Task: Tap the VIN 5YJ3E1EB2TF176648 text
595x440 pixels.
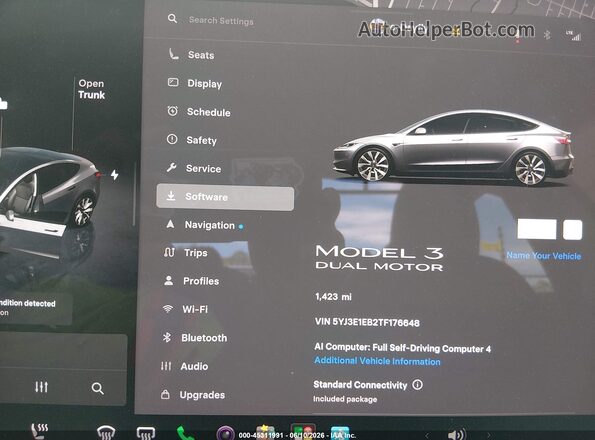Action: click(x=367, y=322)
